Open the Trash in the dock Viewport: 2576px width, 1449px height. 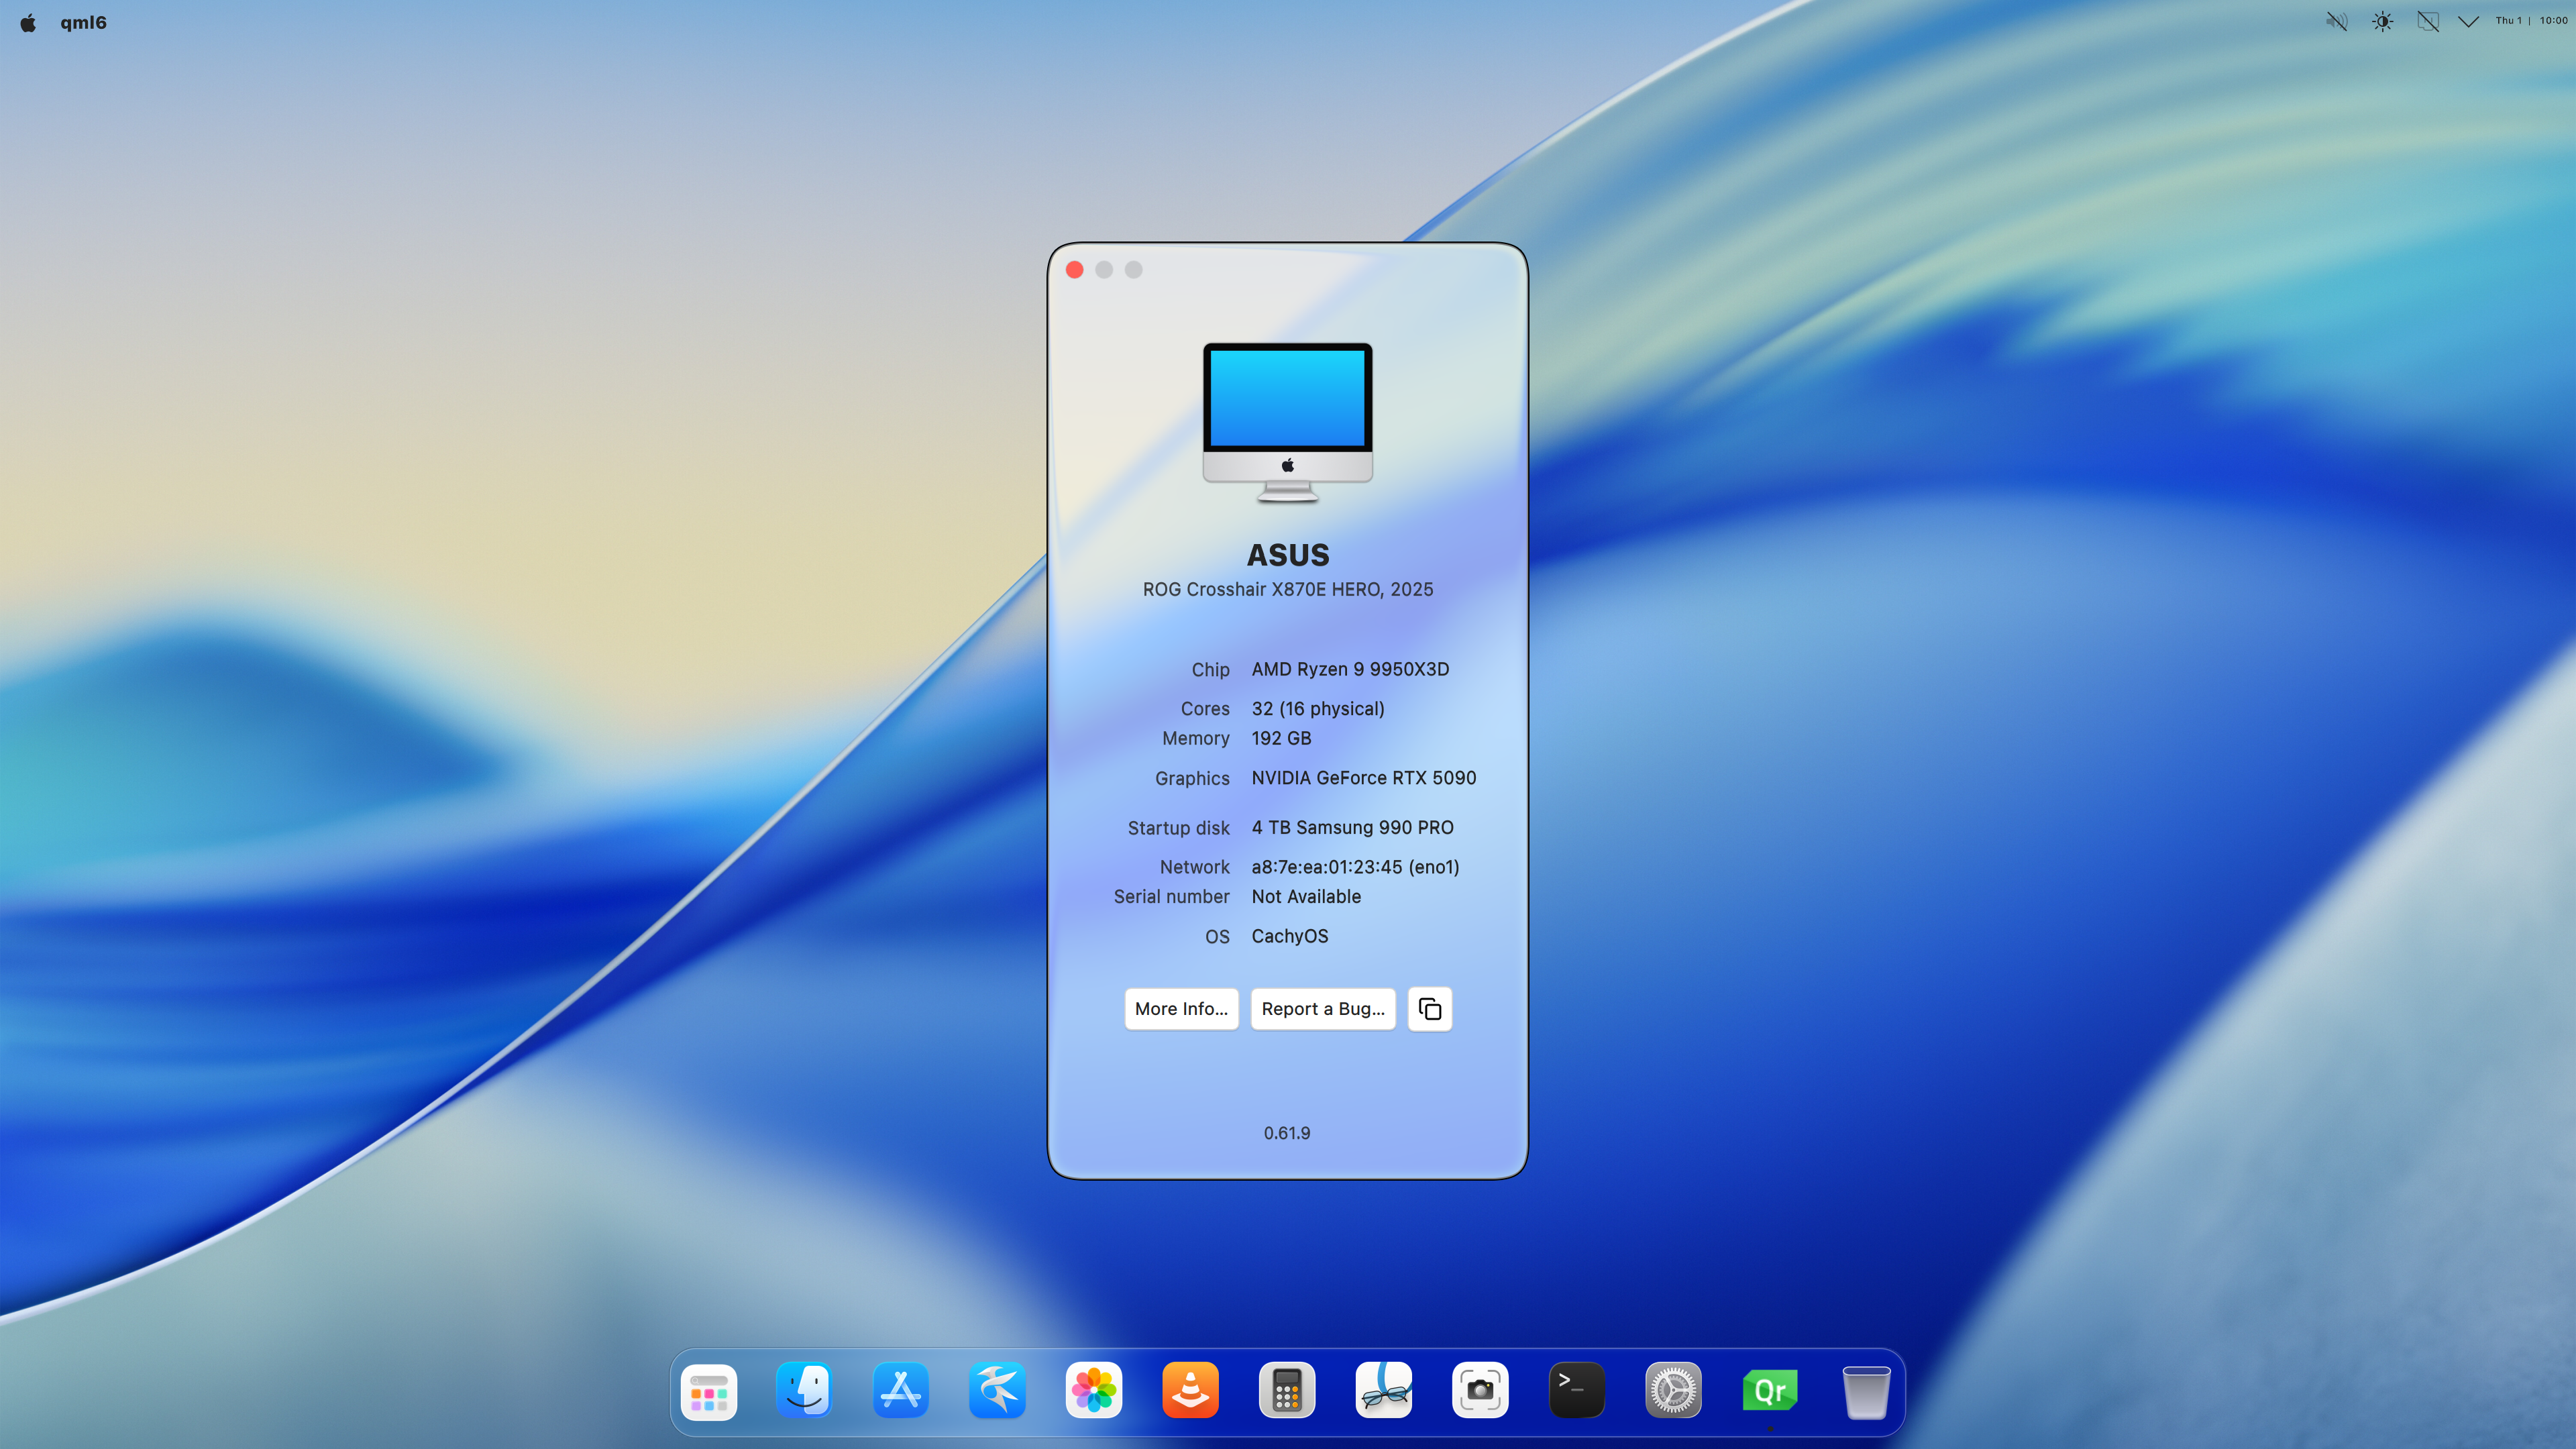[x=1866, y=1391]
